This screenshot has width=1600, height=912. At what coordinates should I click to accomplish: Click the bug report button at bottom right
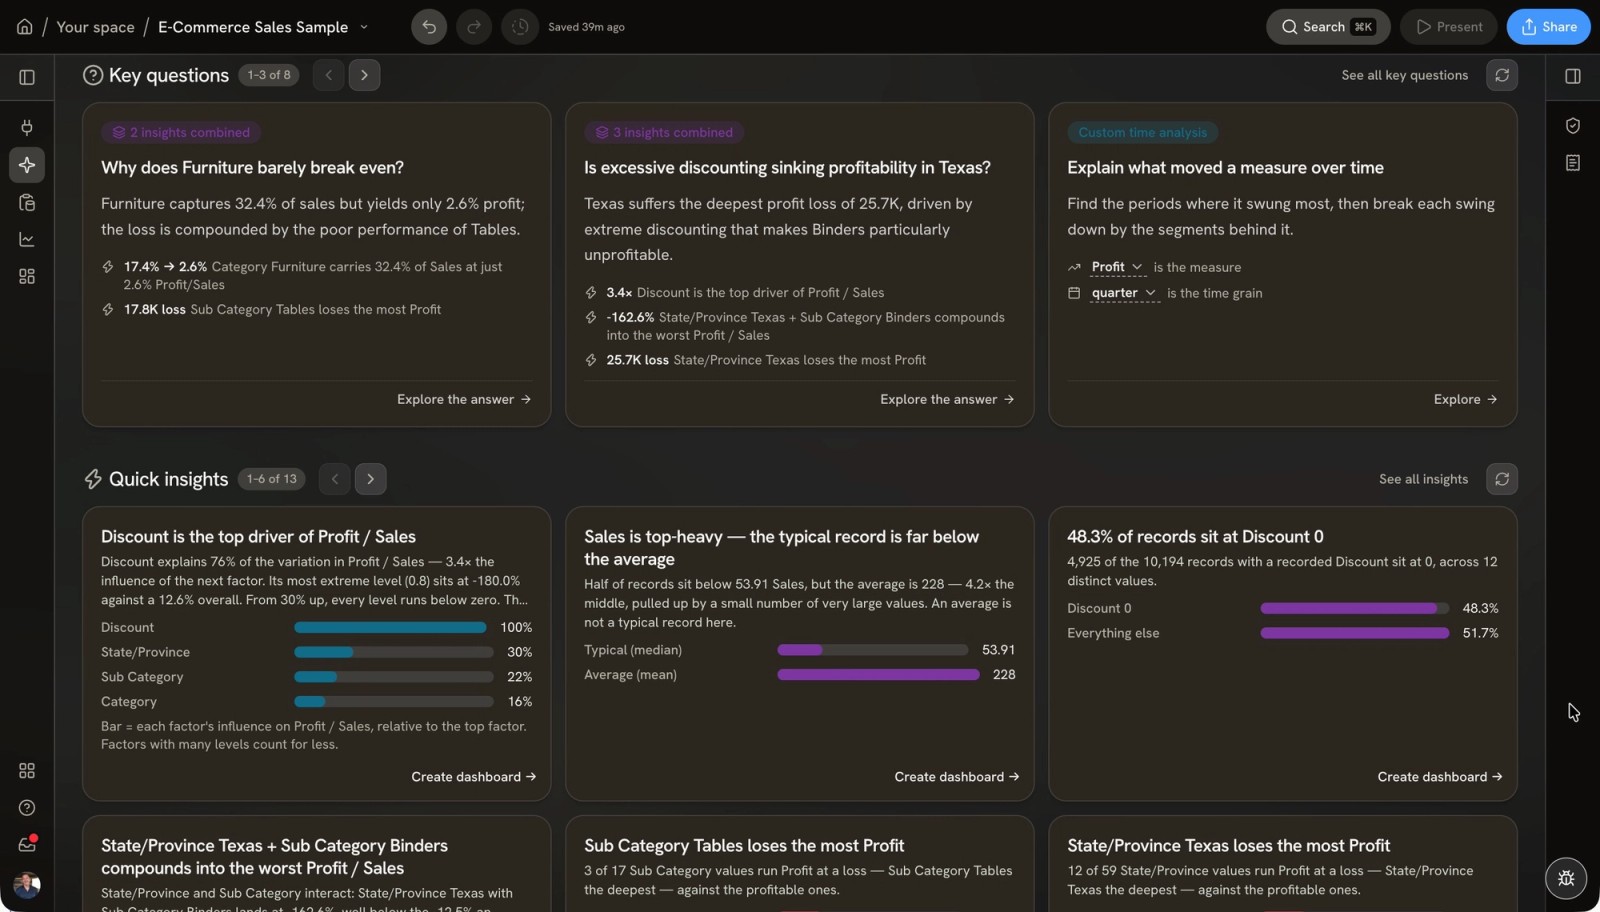[x=1566, y=879]
